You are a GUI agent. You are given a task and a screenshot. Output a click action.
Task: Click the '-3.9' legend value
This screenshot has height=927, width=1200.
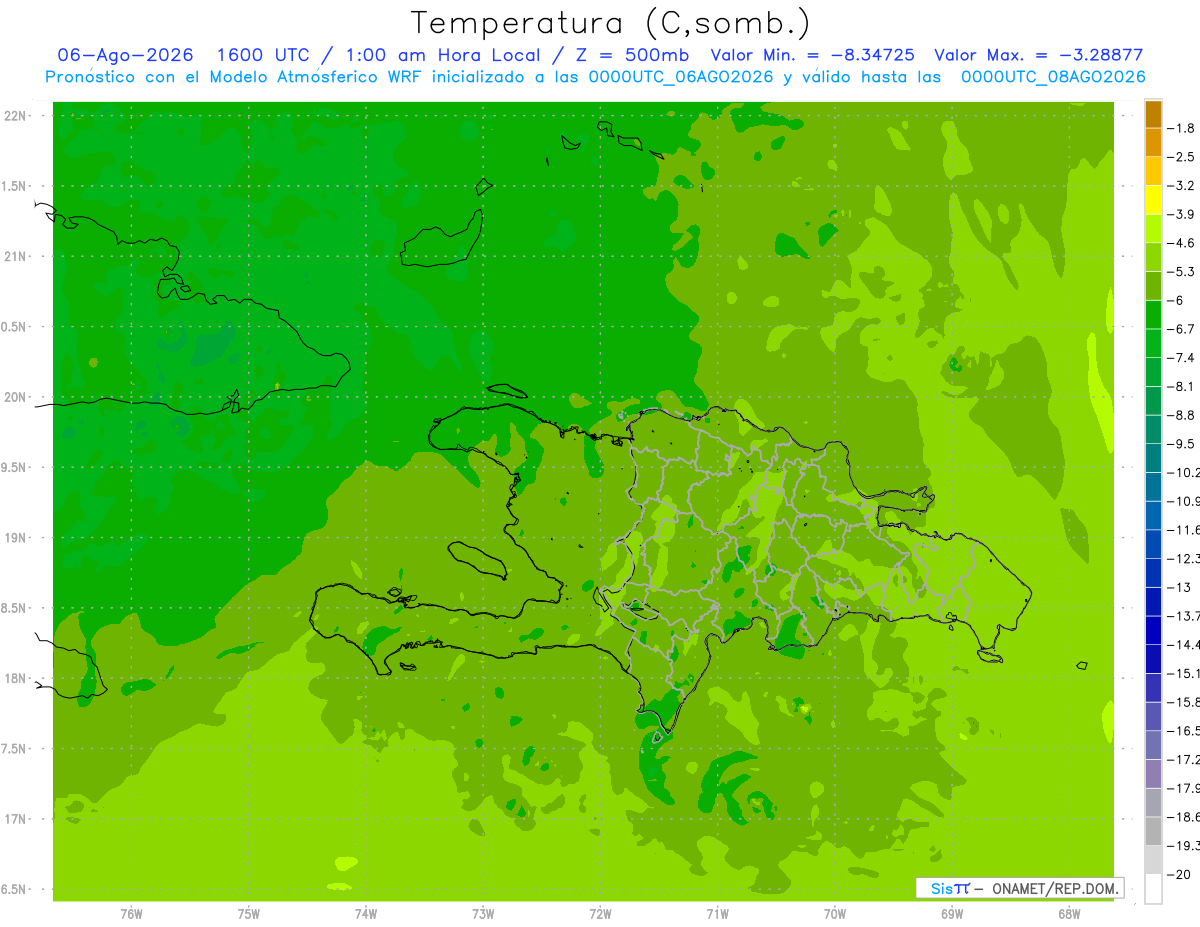1181,214
